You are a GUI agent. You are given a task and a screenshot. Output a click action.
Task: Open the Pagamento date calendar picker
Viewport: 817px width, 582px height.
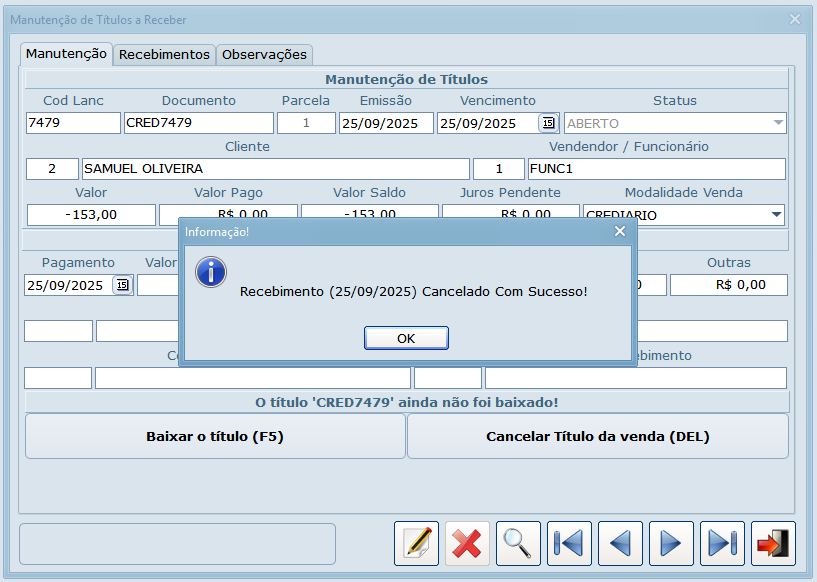(x=122, y=285)
